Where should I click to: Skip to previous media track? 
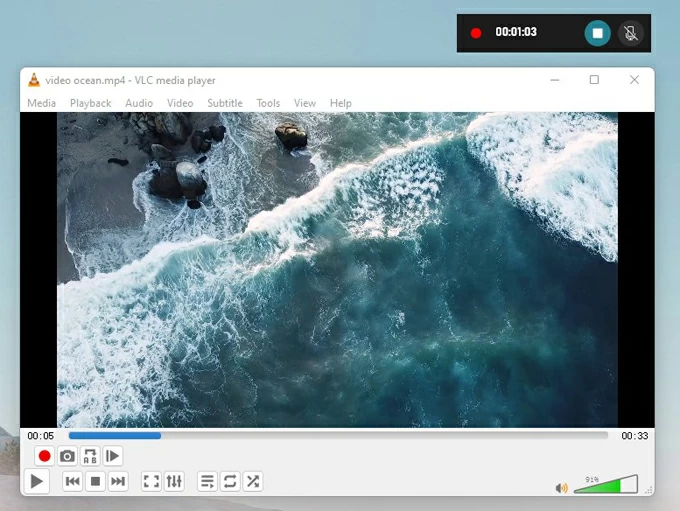(x=73, y=482)
